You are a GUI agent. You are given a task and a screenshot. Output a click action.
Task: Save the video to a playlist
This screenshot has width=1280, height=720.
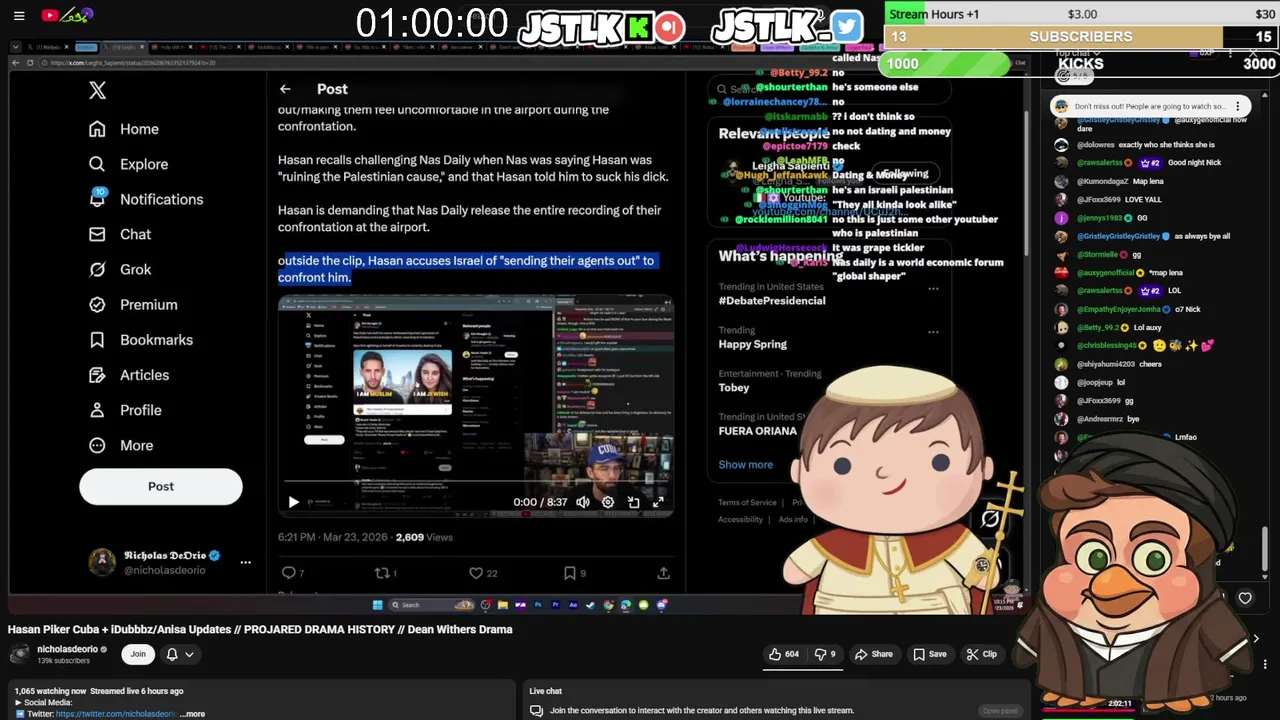(x=928, y=654)
